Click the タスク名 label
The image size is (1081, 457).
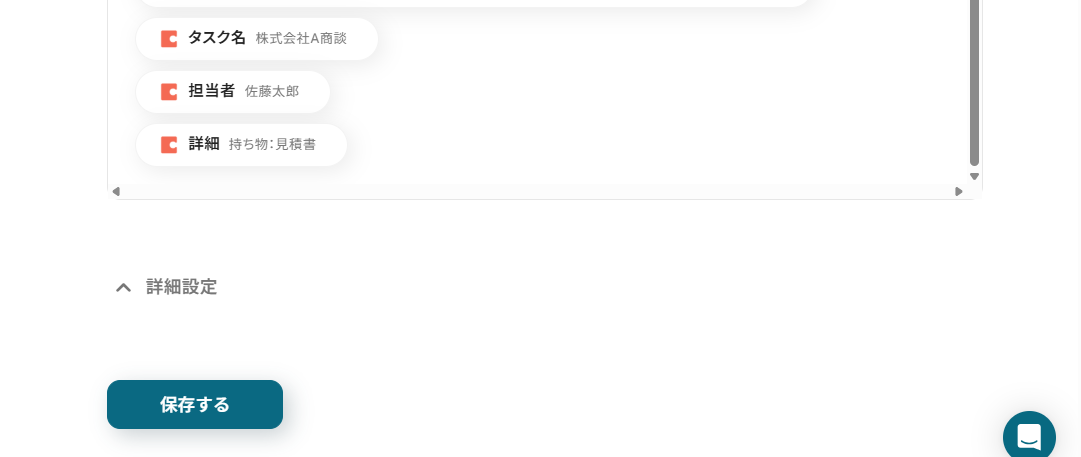tap(216, 38)
